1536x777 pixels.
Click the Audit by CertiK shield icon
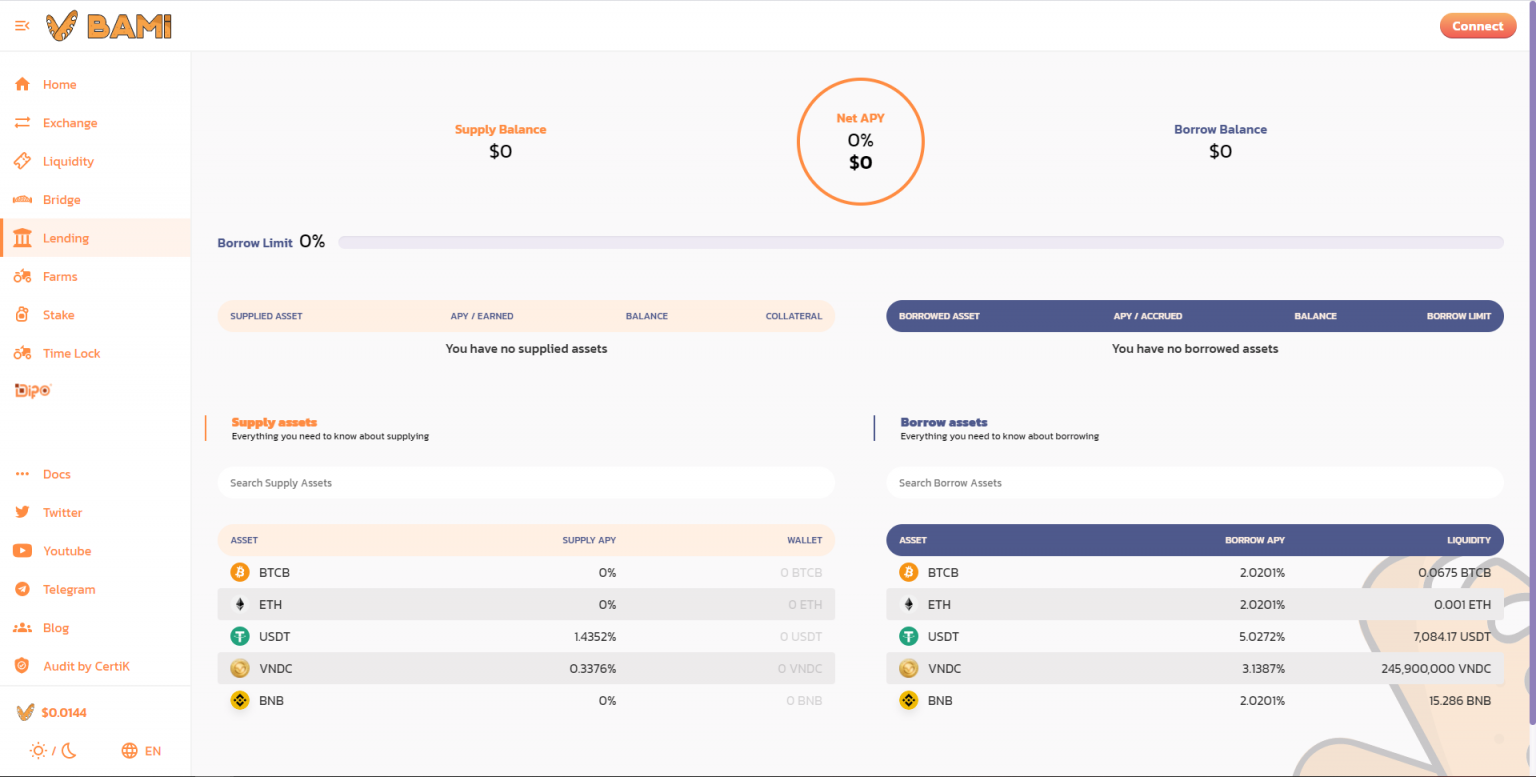pos(22,666)
